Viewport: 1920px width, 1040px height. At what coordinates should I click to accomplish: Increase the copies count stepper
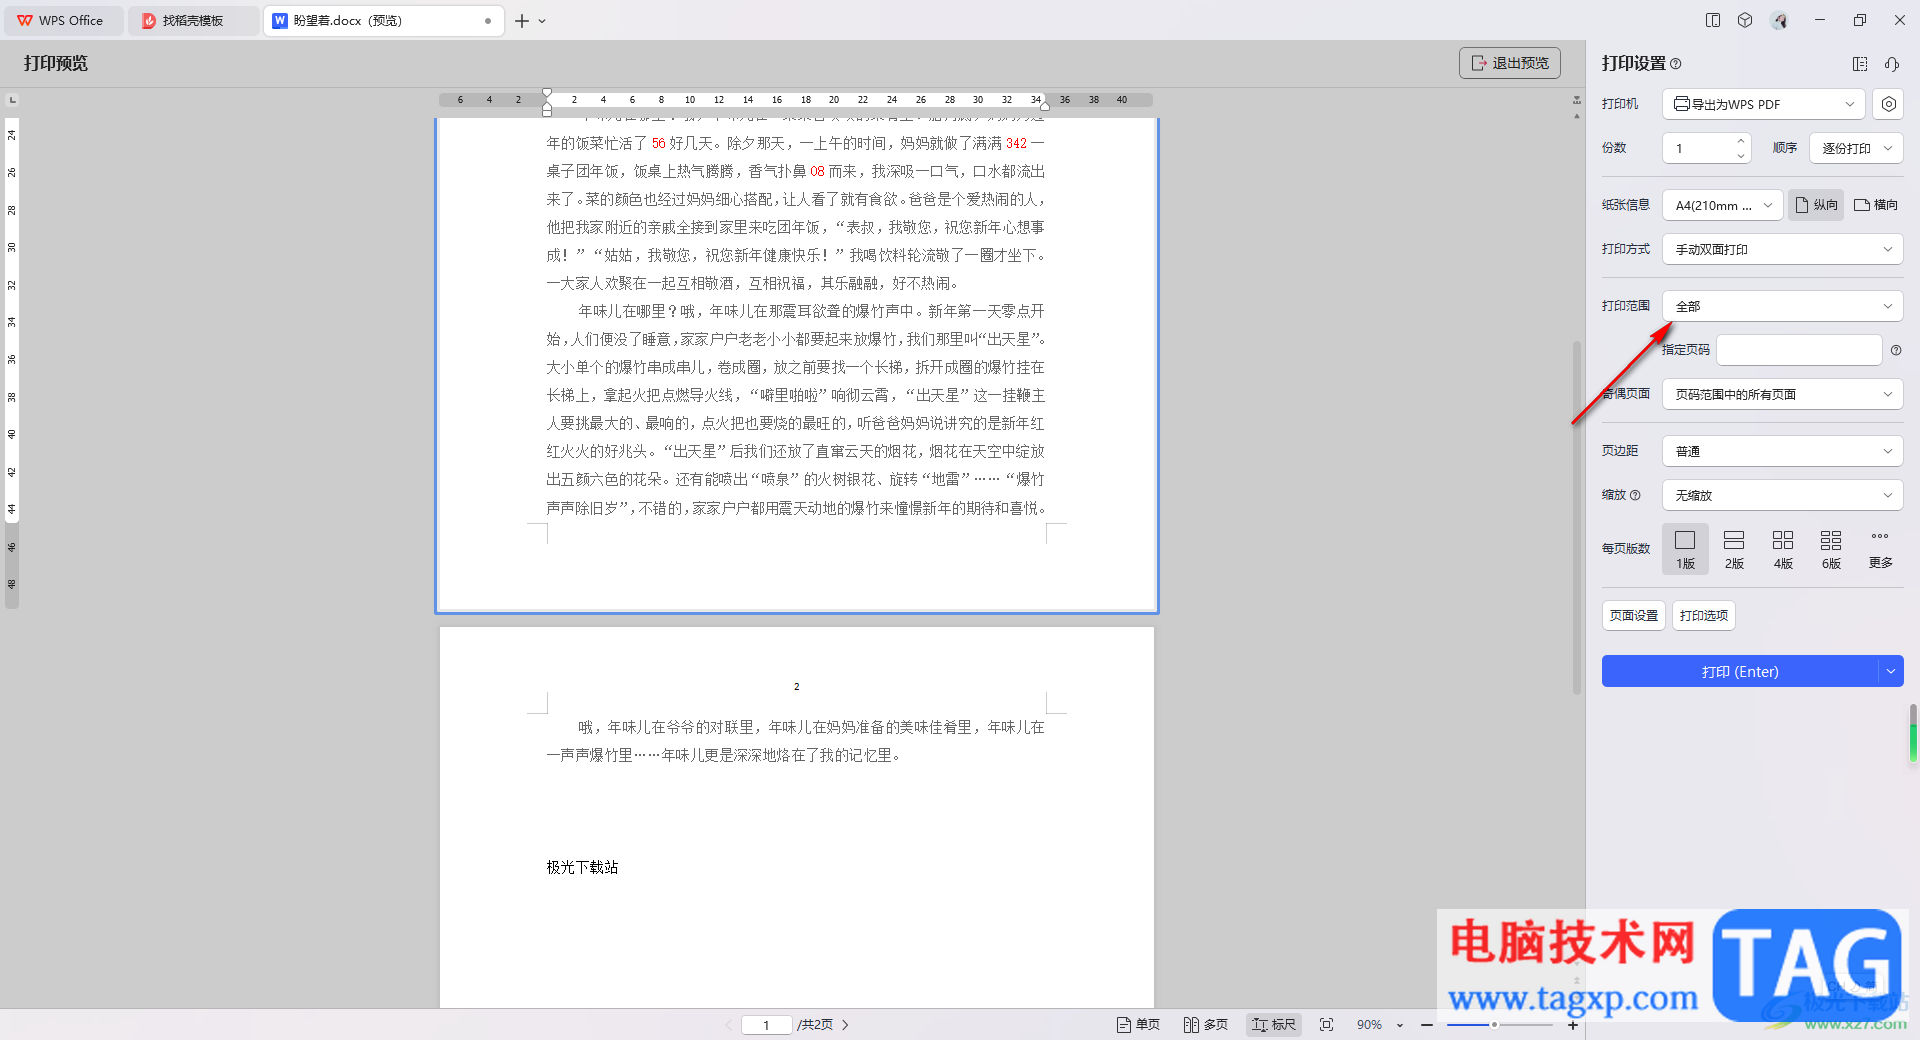pyautogui.click(x=1741, y=141)
